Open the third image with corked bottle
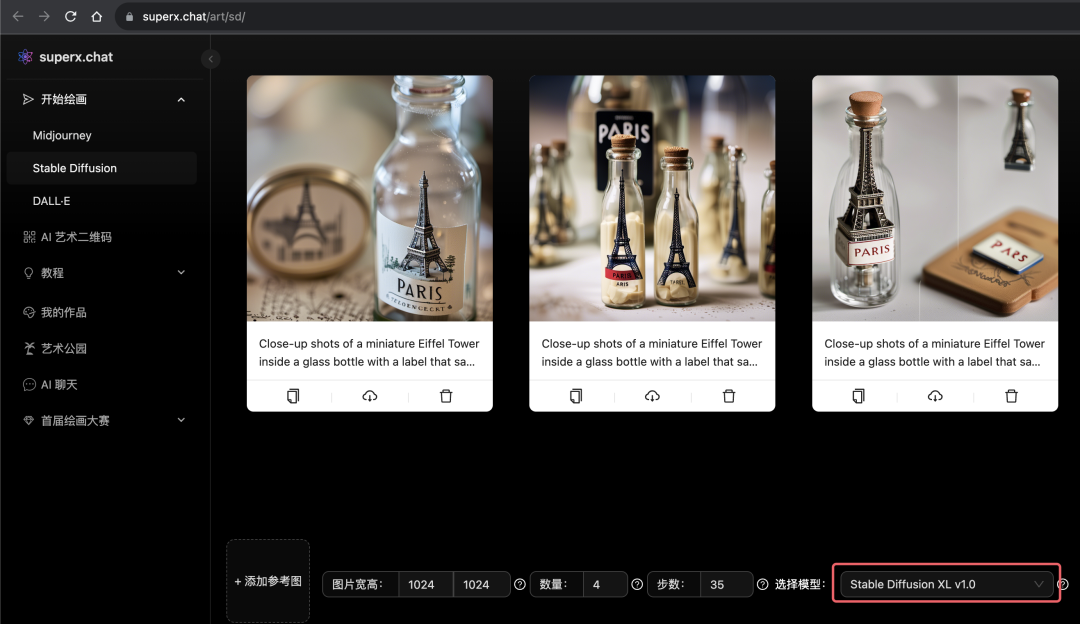The width and height of the screenshot is (1080, 624). click(x=935, y=198)
